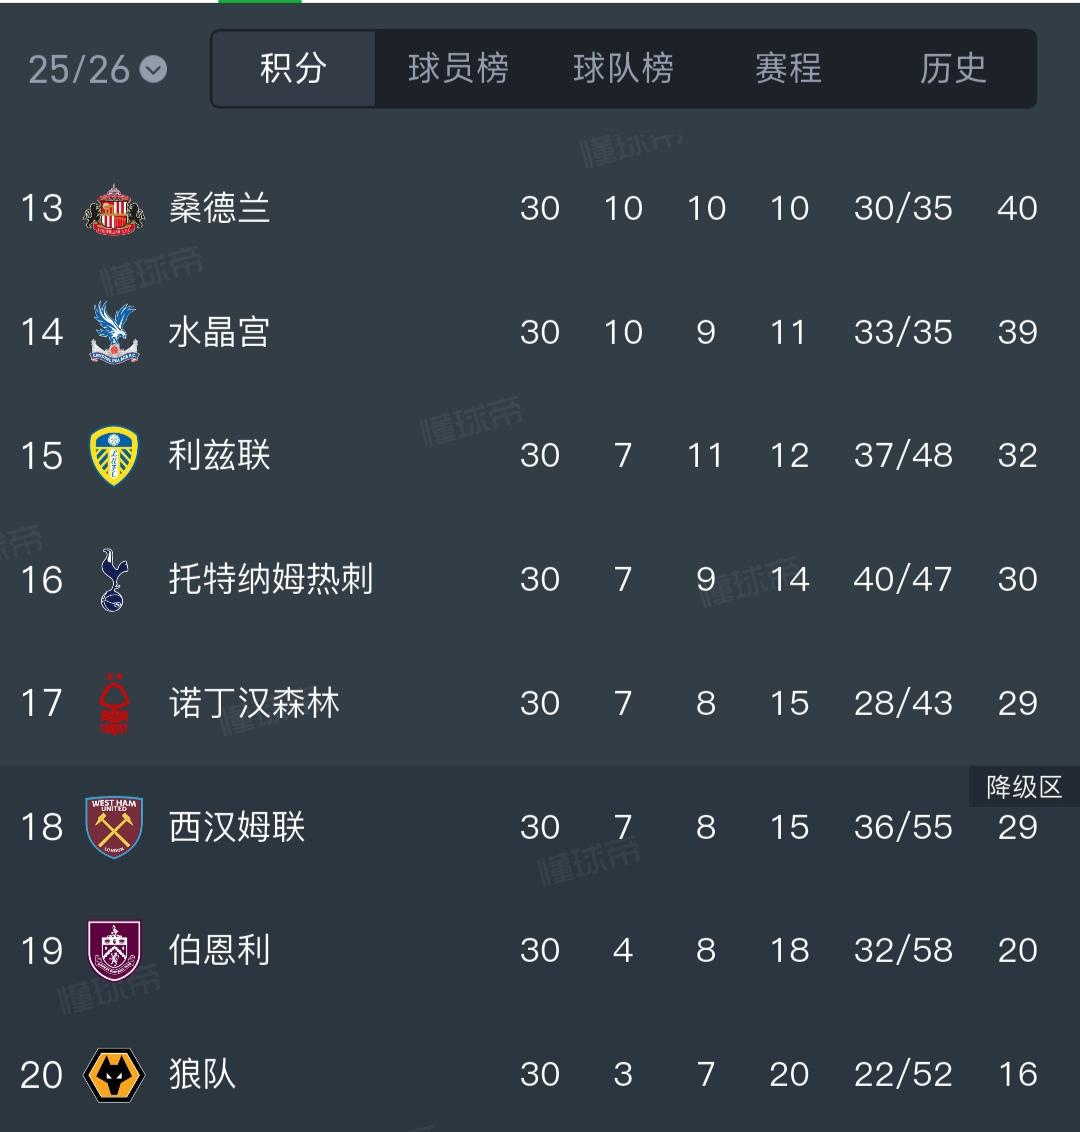Click the Nottingham Forest (诺丁汉森林) badge

coord(113,703)
